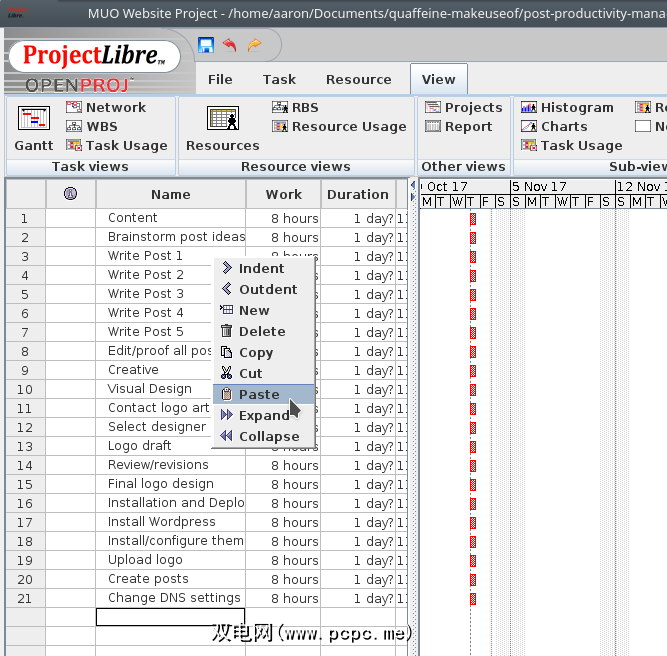667x656 pixels.
Task: Click the red Undo arrow icon
Action: [x=230, y=45]
